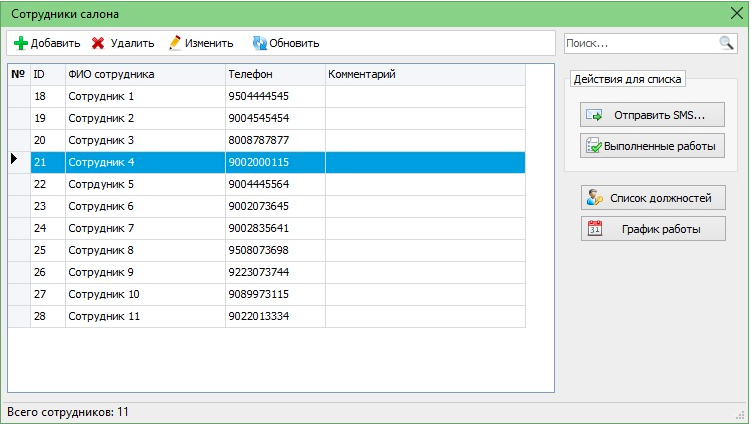Click the ID column header
Viewport: 751px width, 425px height.
[x=47, y=74]
